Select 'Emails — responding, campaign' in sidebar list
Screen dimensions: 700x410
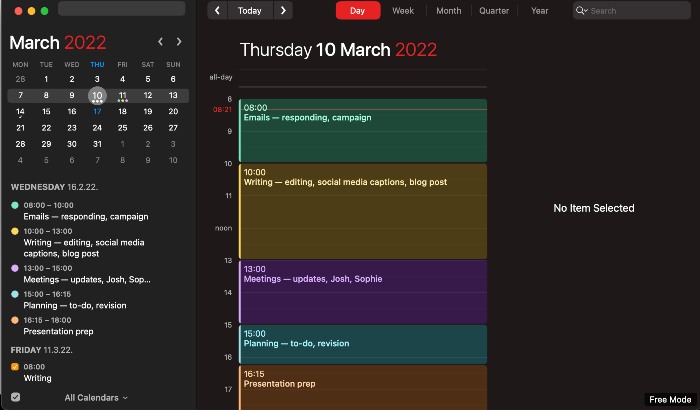click(86, 217)
